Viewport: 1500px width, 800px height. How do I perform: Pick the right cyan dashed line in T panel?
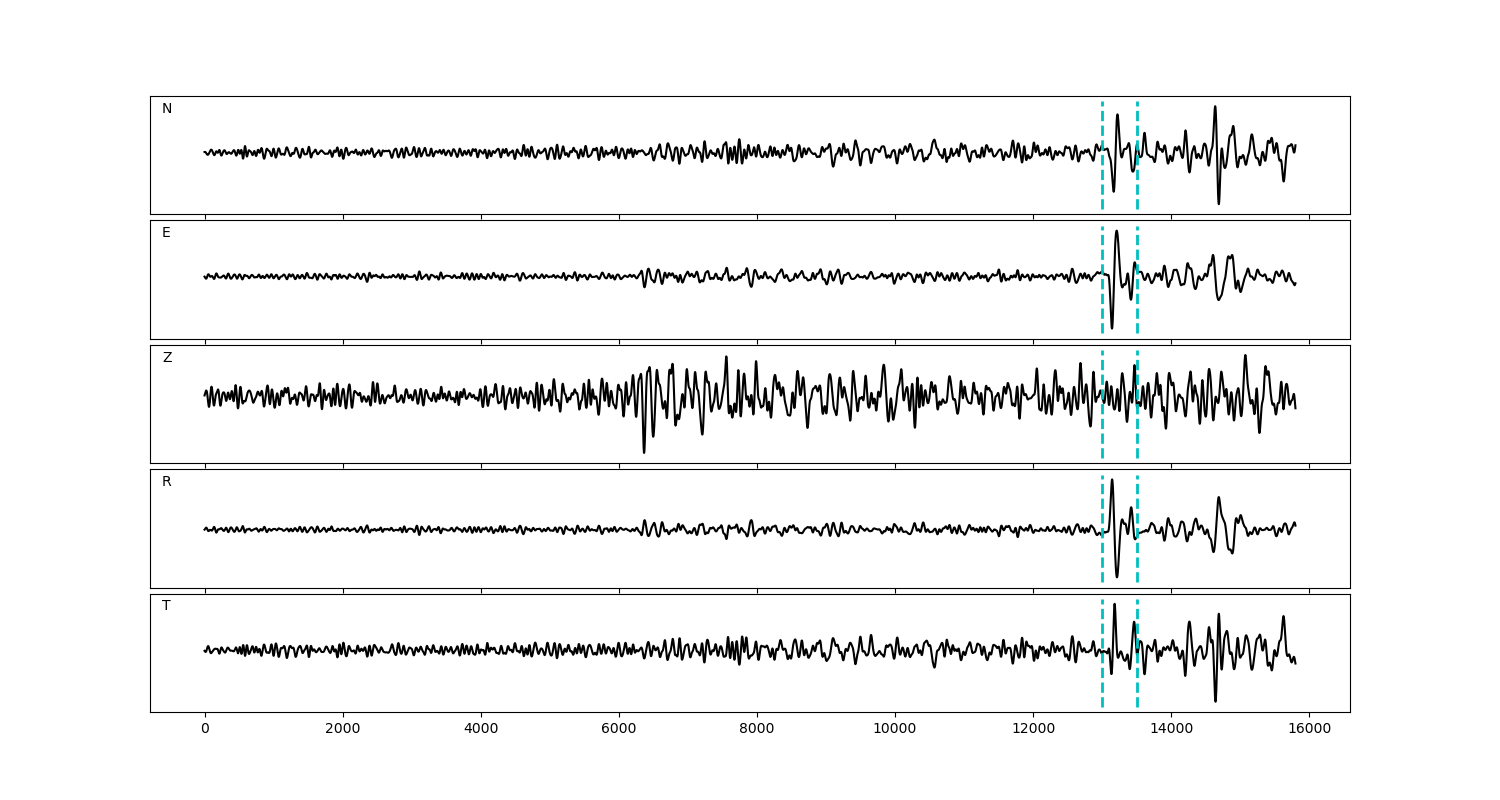coord(1137,680)
